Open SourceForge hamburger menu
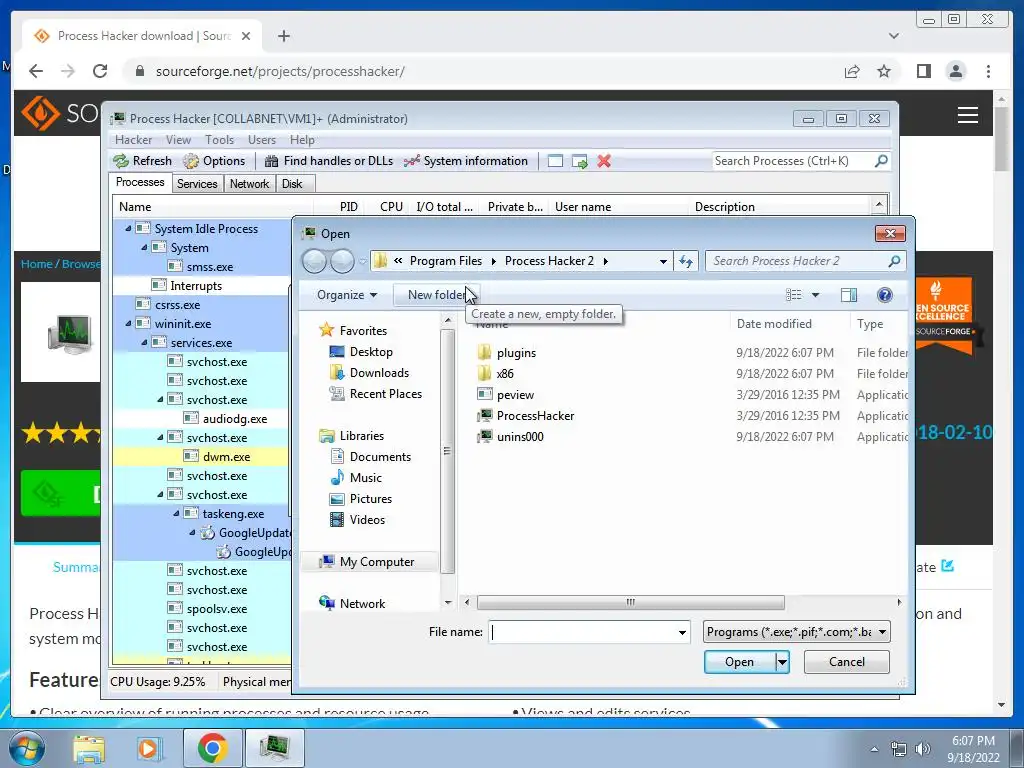 [967, 115]
